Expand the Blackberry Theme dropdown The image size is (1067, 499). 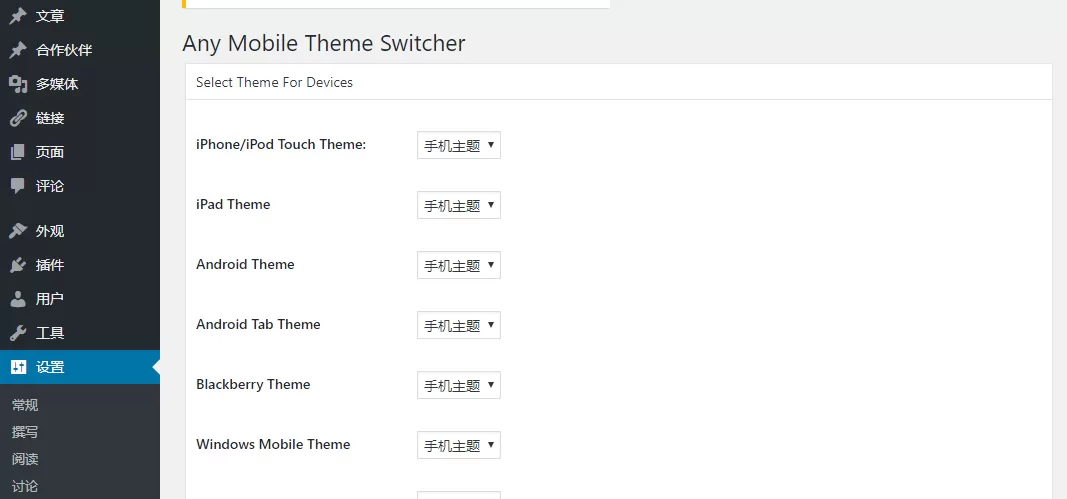pos(458,386)
